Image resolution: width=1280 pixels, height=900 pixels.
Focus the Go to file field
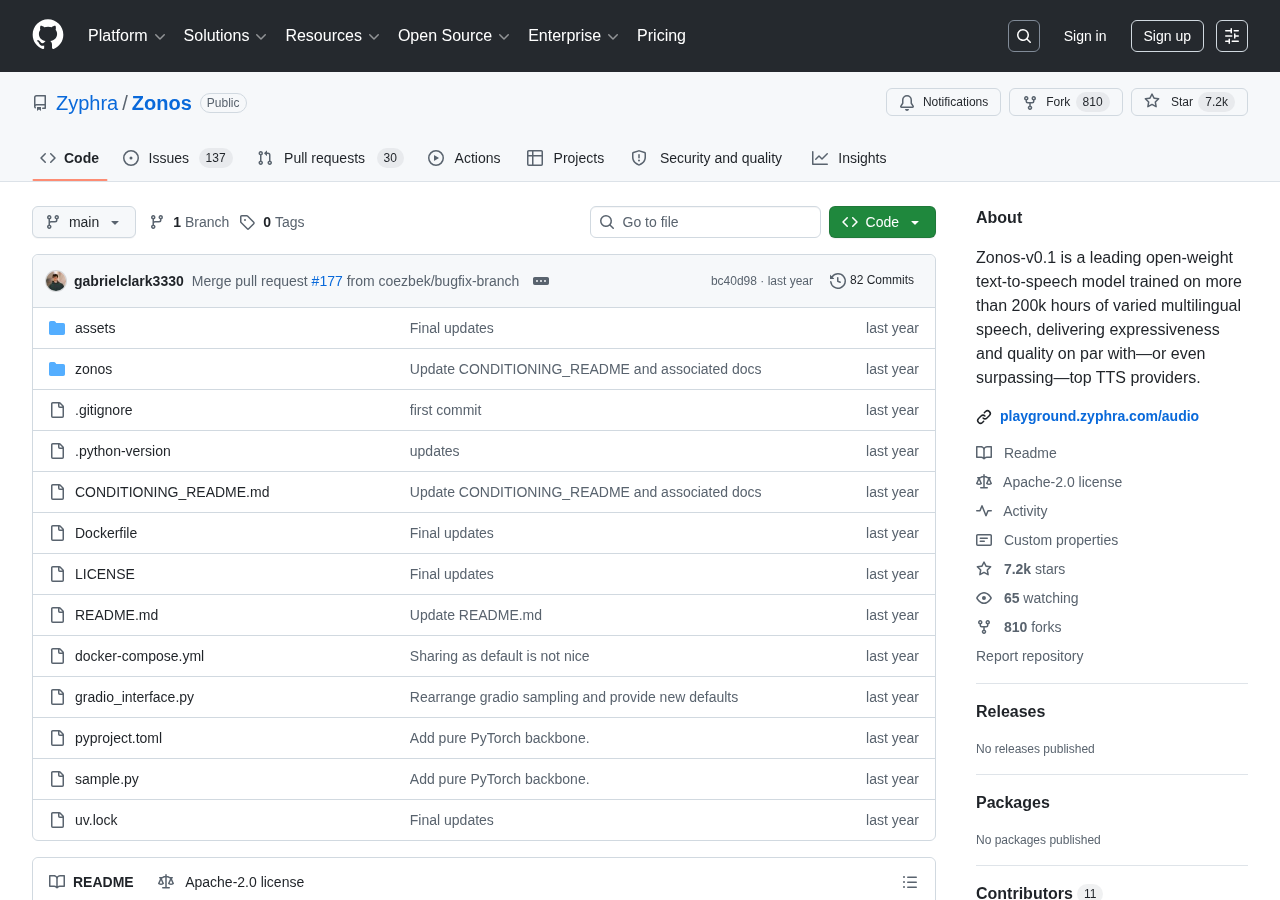pyautogui.click(x=705, y=222)
